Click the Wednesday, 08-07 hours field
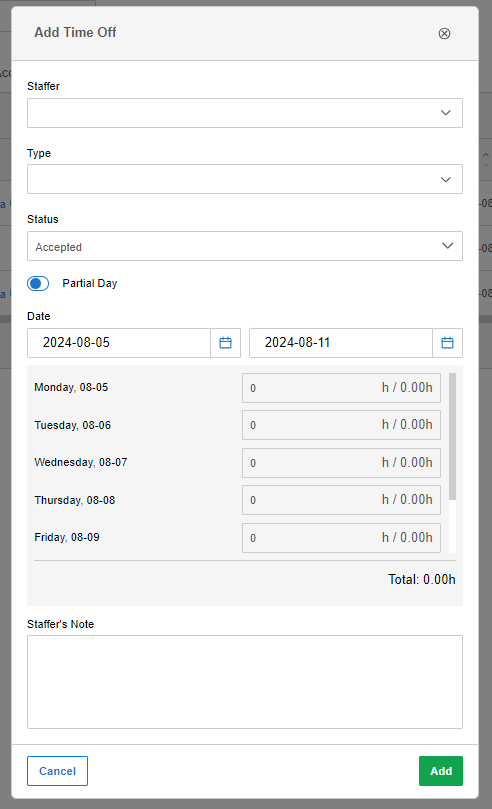Viewport: 492px width, 809px height. 341,463
